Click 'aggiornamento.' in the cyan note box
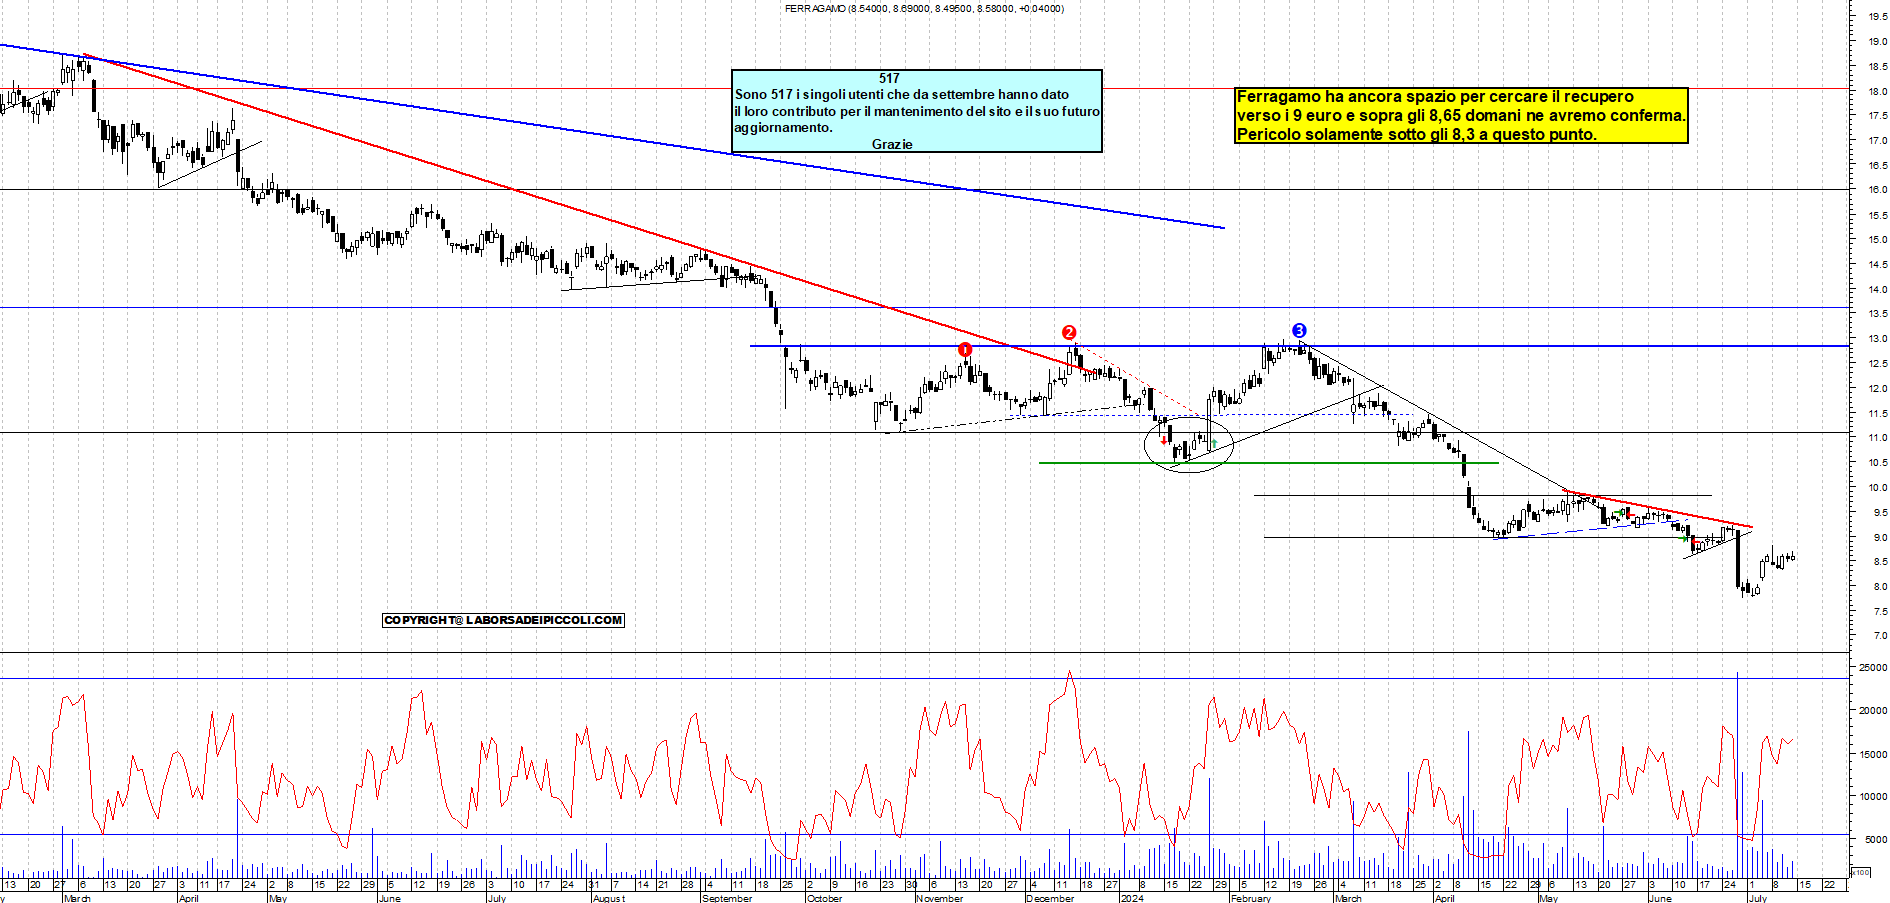Viewport: 1890px width, 903px height. click(x=783, y=127)
